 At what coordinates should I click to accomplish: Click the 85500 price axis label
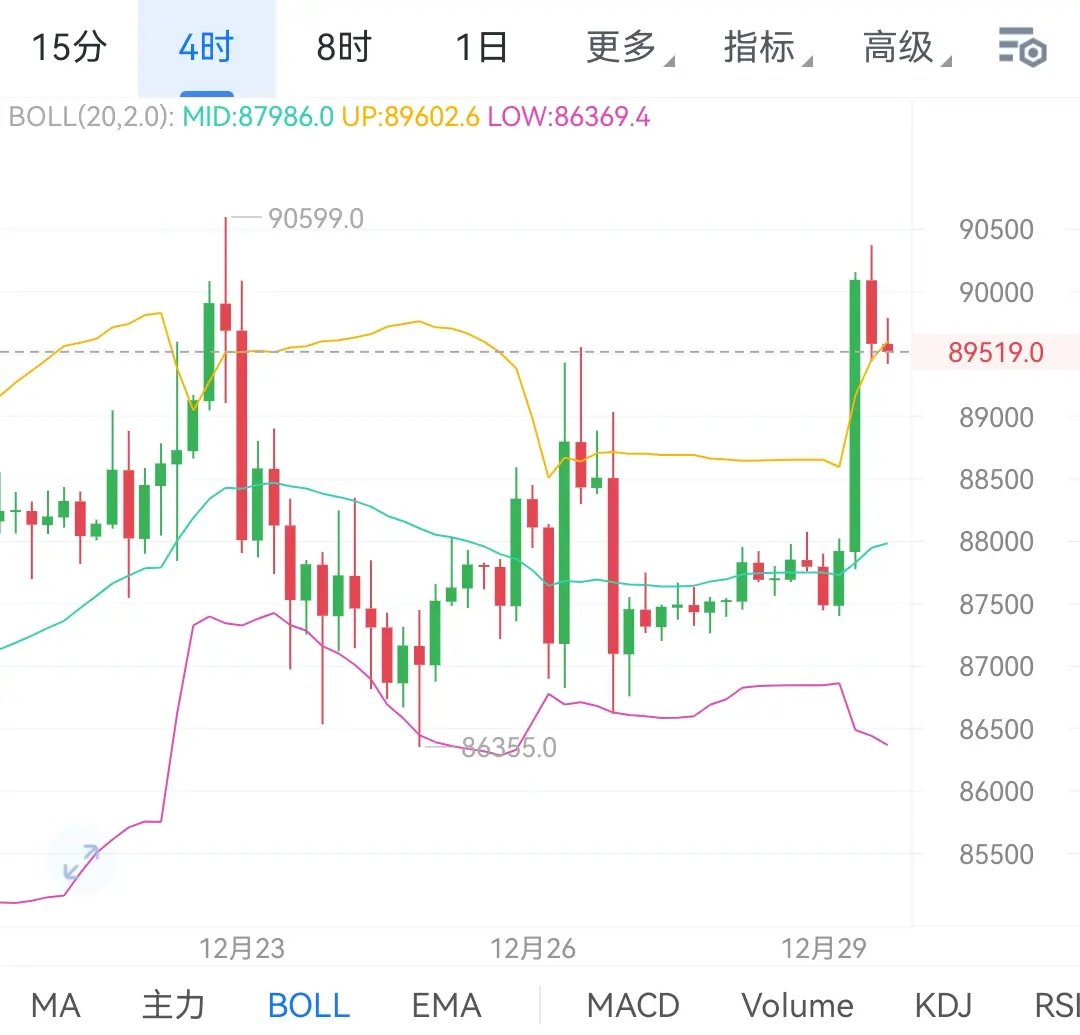996,854
